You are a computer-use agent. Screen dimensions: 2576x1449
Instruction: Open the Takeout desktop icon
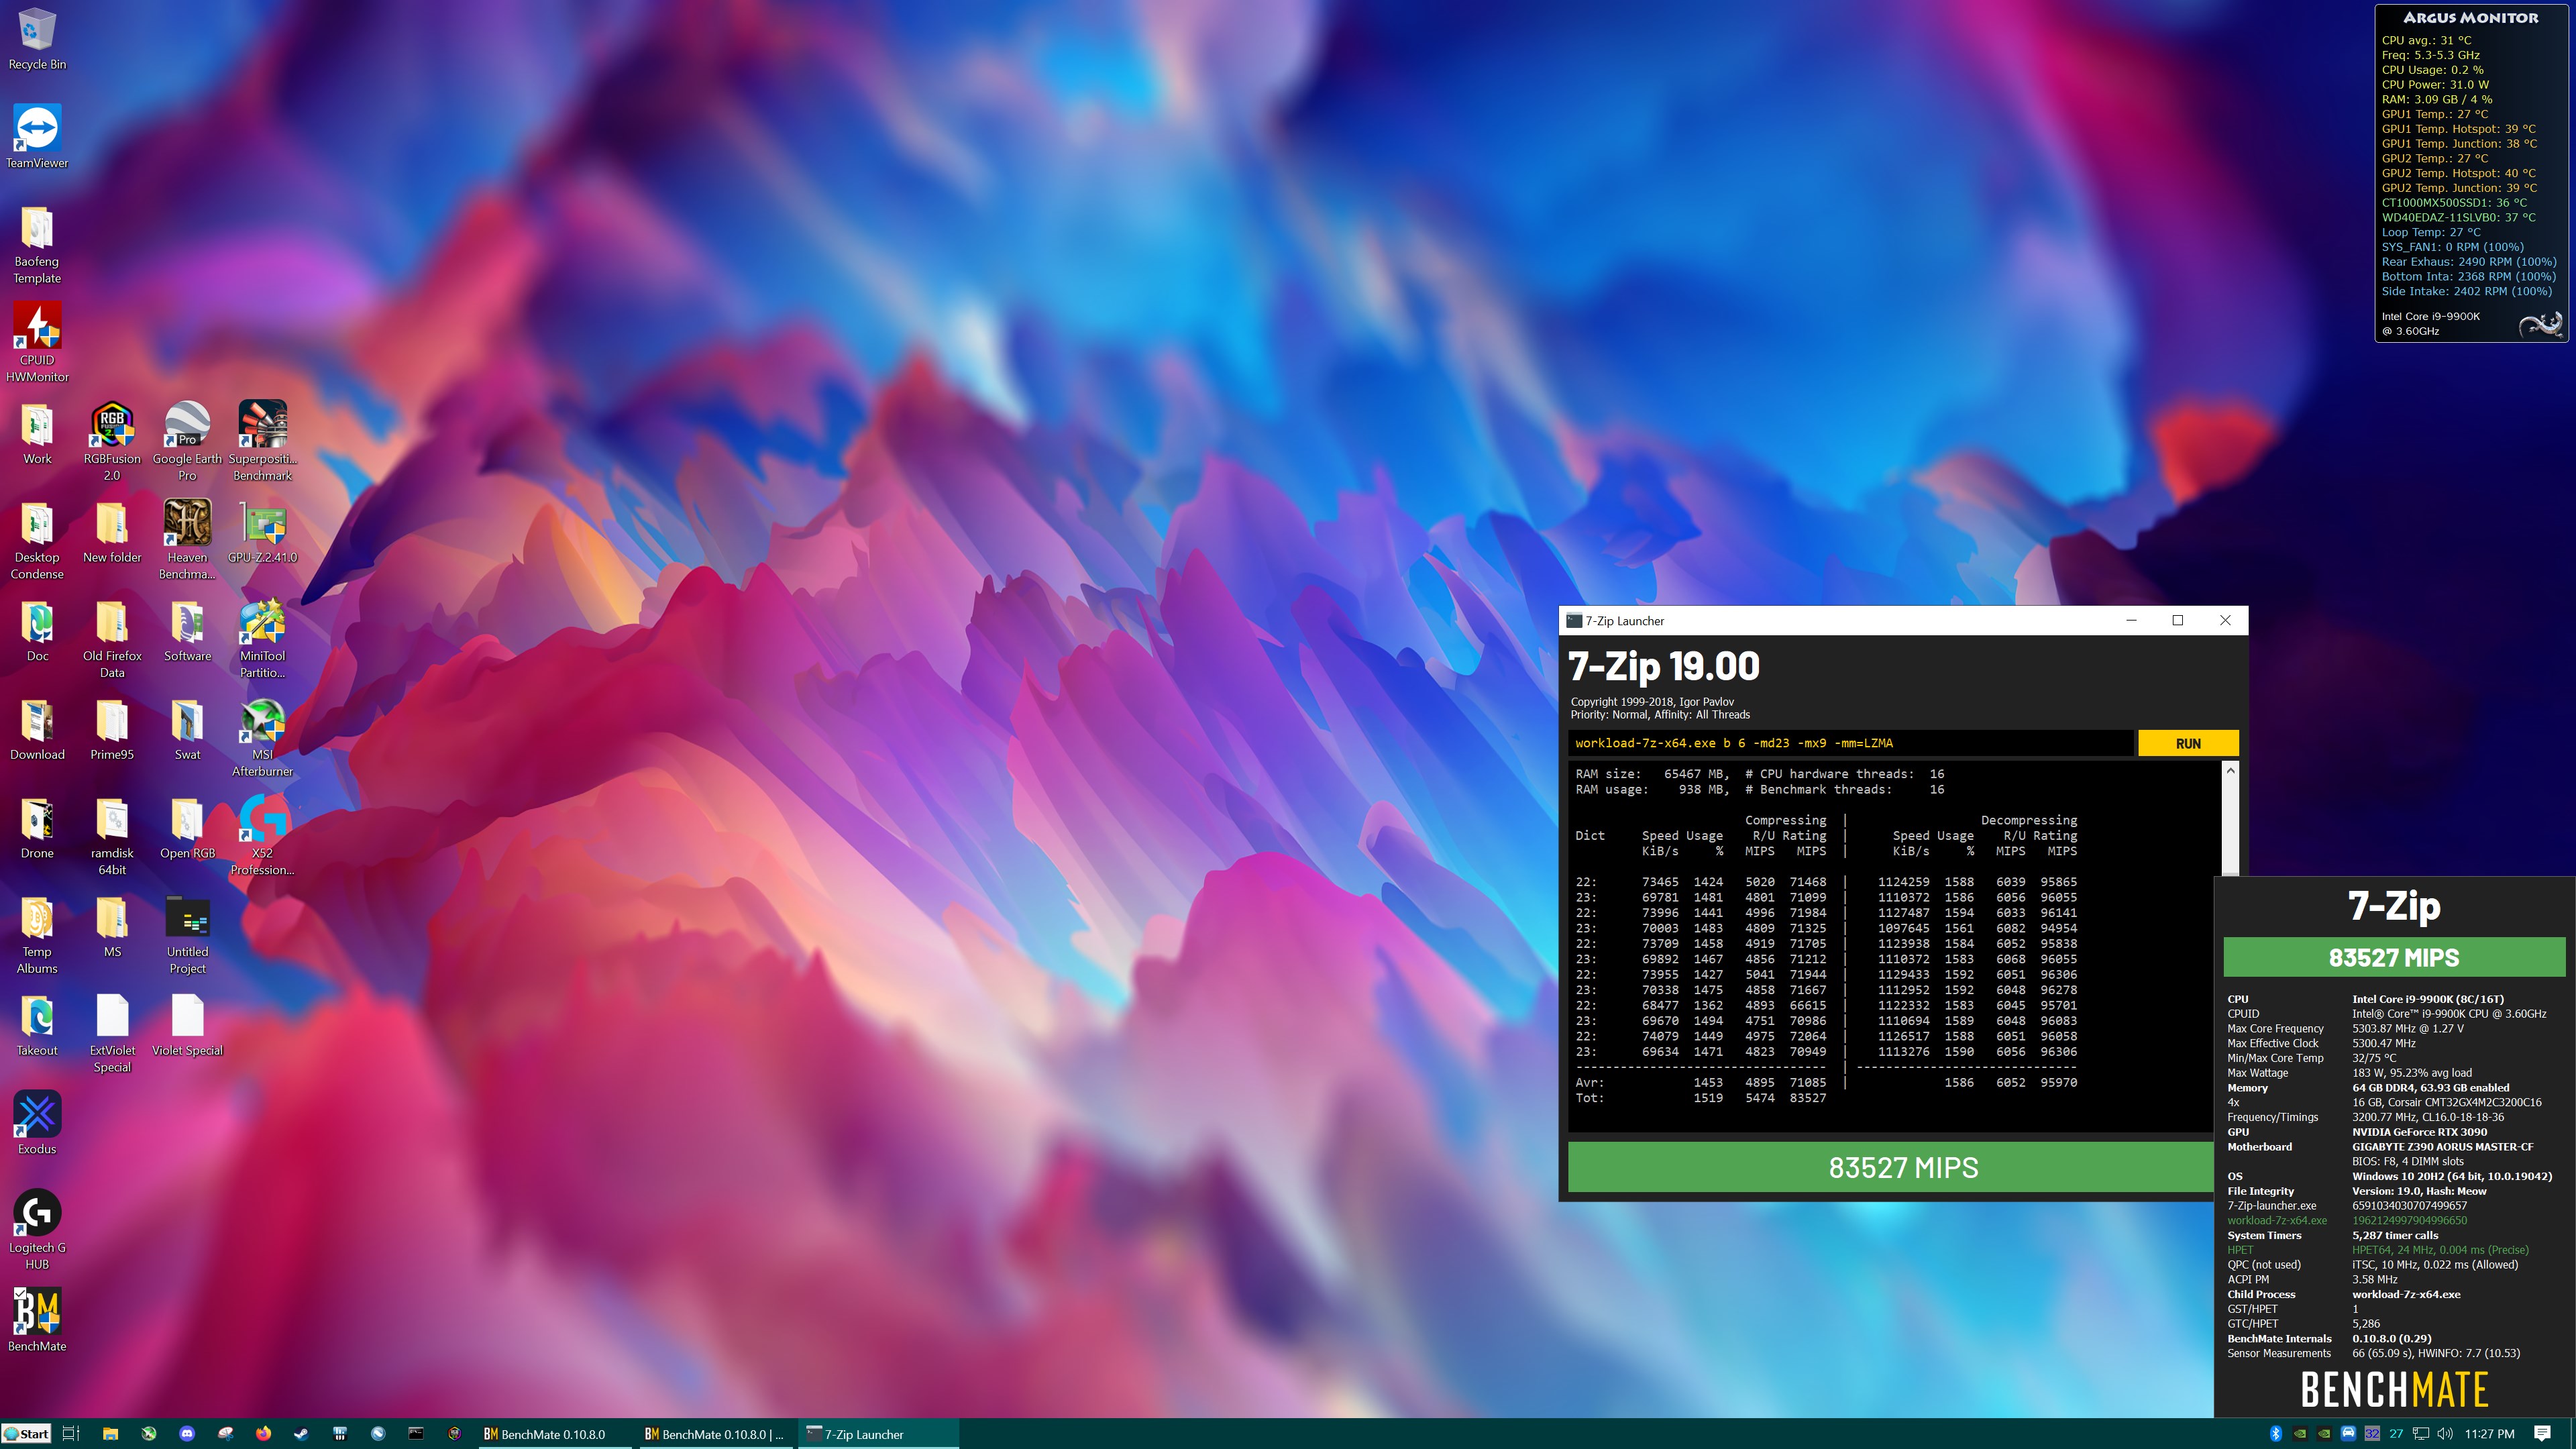[x=37, y=1025]
